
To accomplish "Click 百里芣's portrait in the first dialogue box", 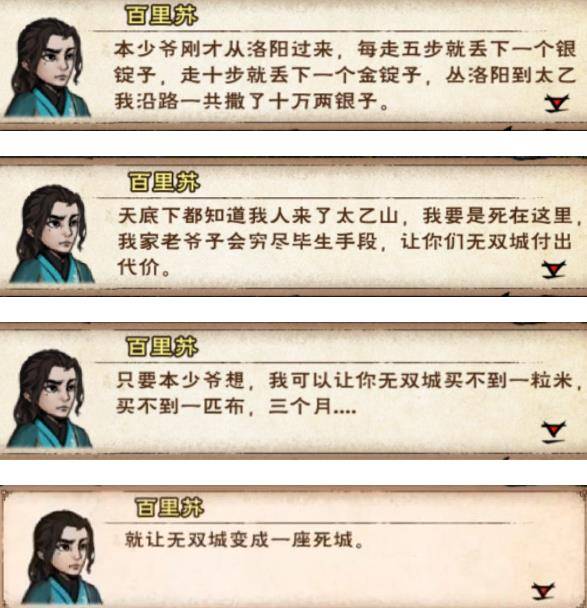I will (47, 67).
